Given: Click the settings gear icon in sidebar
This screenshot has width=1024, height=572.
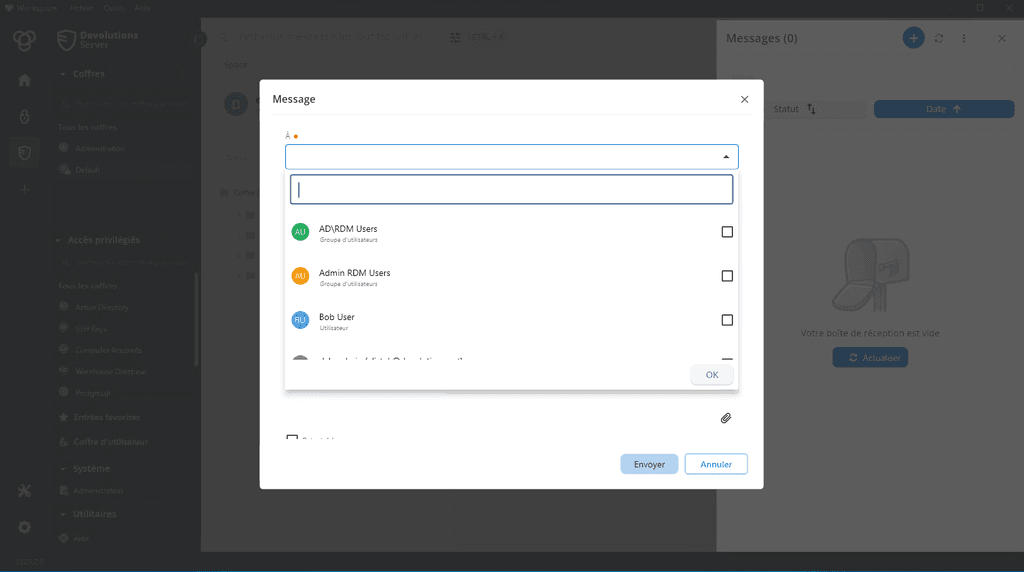Looking at the screenshot, I should [x=25, y=527].
